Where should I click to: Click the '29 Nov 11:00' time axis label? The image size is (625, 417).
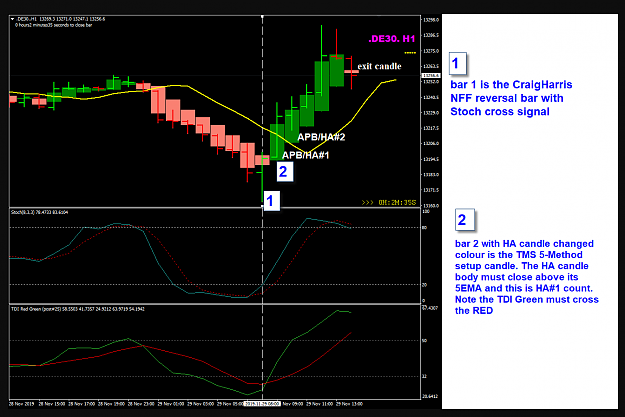[x=320, y=404]
